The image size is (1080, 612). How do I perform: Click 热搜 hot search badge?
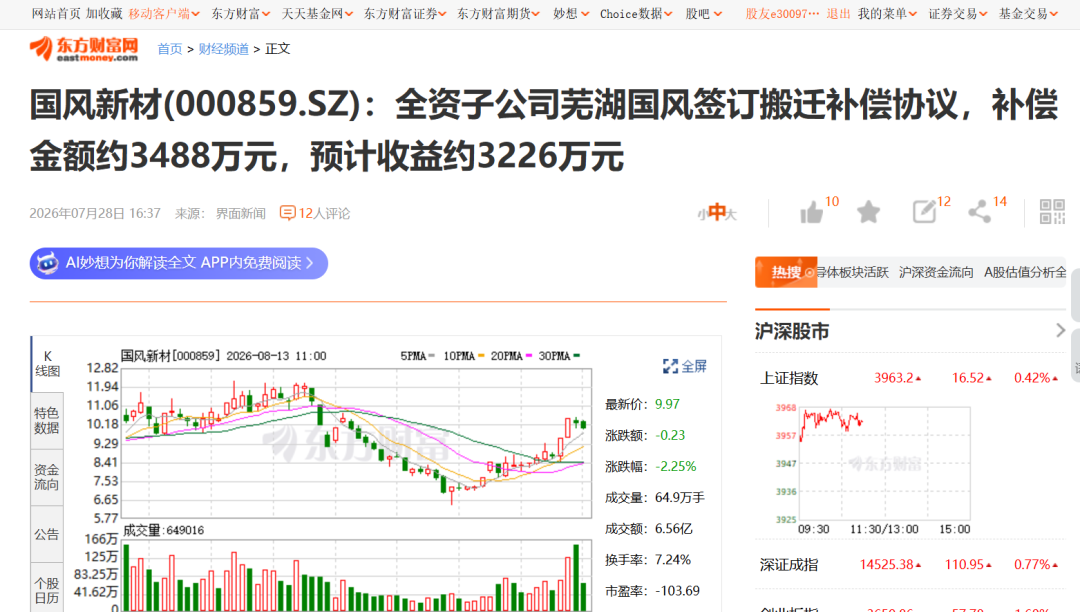pyautogui.click(x=786, y=273)
